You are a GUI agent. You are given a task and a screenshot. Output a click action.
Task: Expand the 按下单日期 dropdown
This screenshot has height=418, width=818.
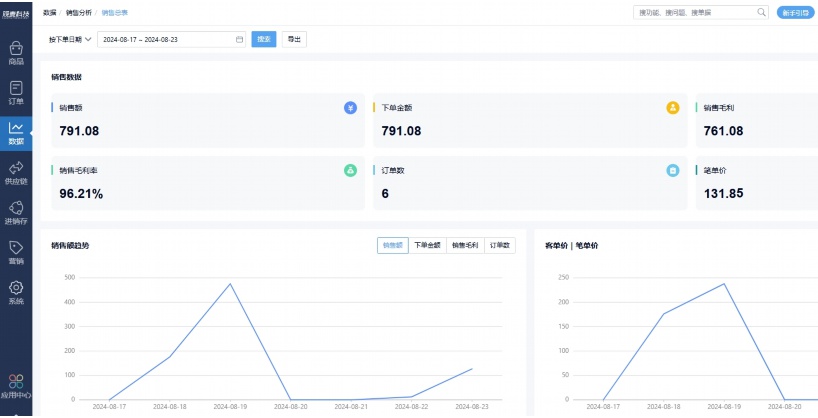pos(70,39)
